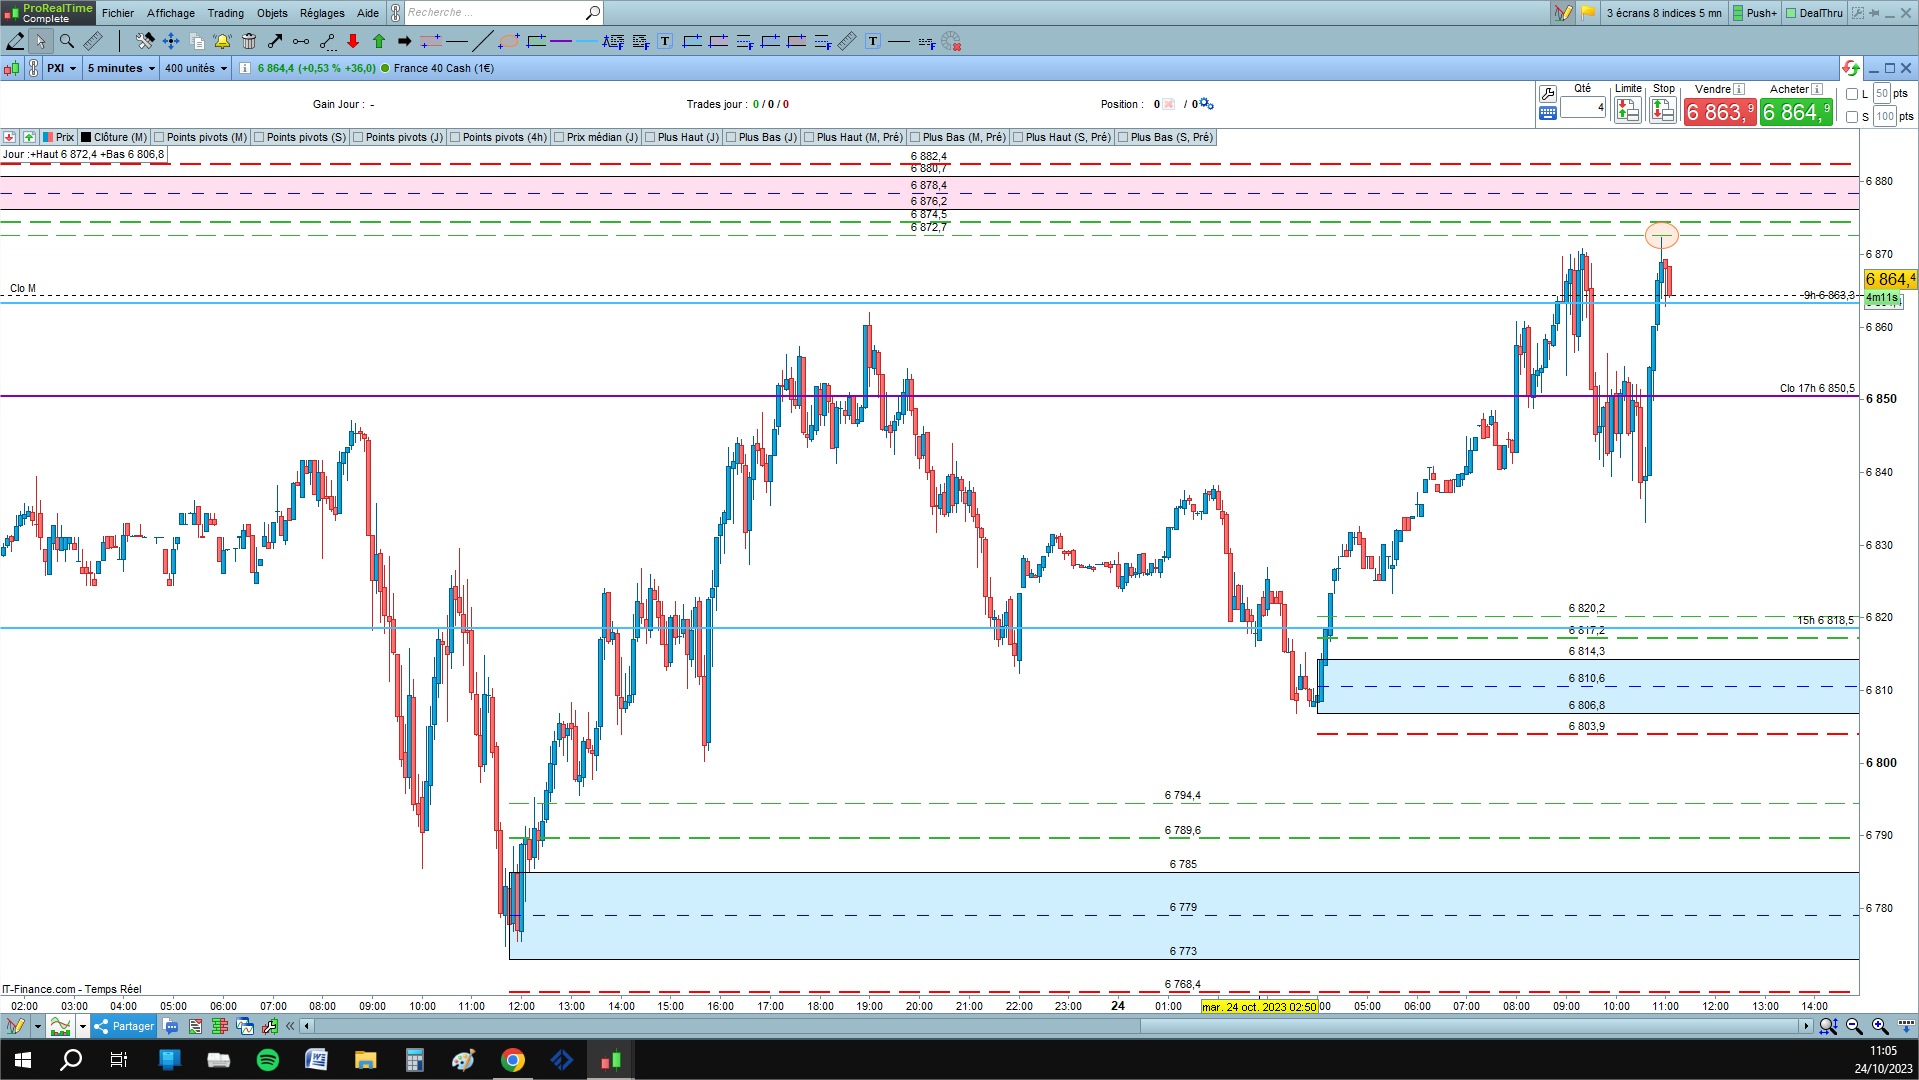Click the red Vendre price button
This screenshot has height=1080, width=1919.
(1719, 112)
